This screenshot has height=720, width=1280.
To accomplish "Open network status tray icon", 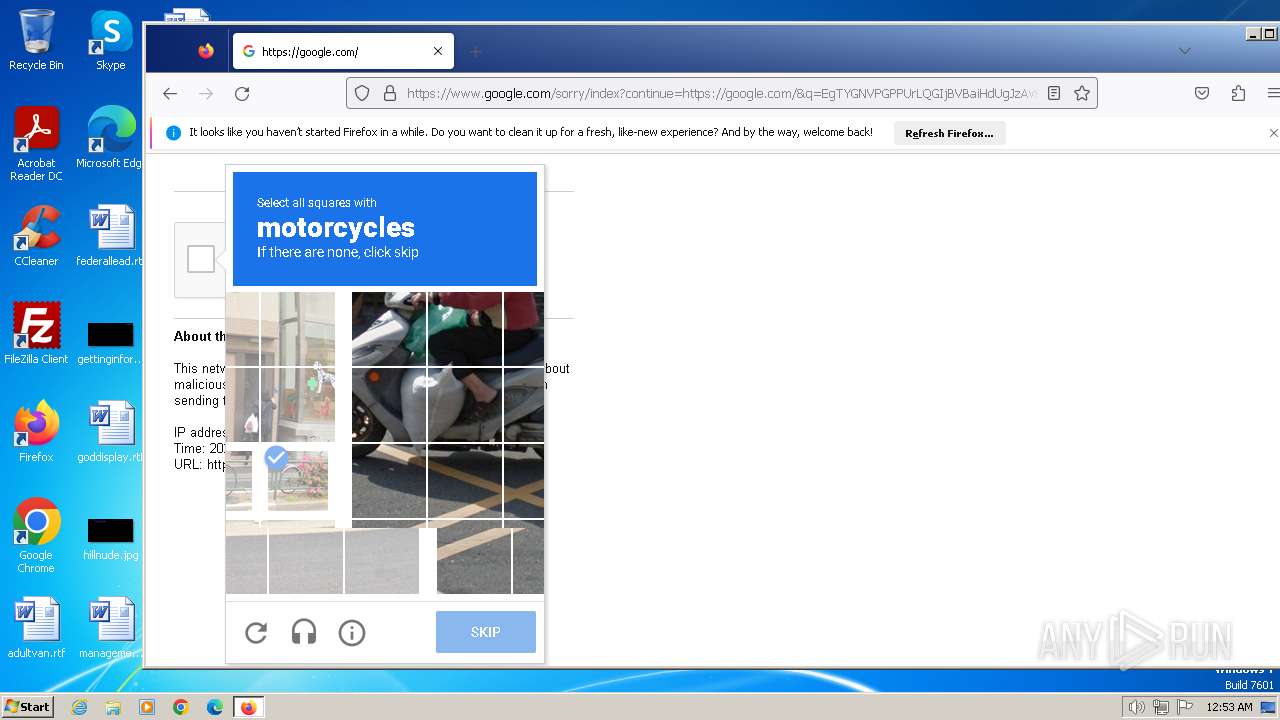I will point(1161,707).
